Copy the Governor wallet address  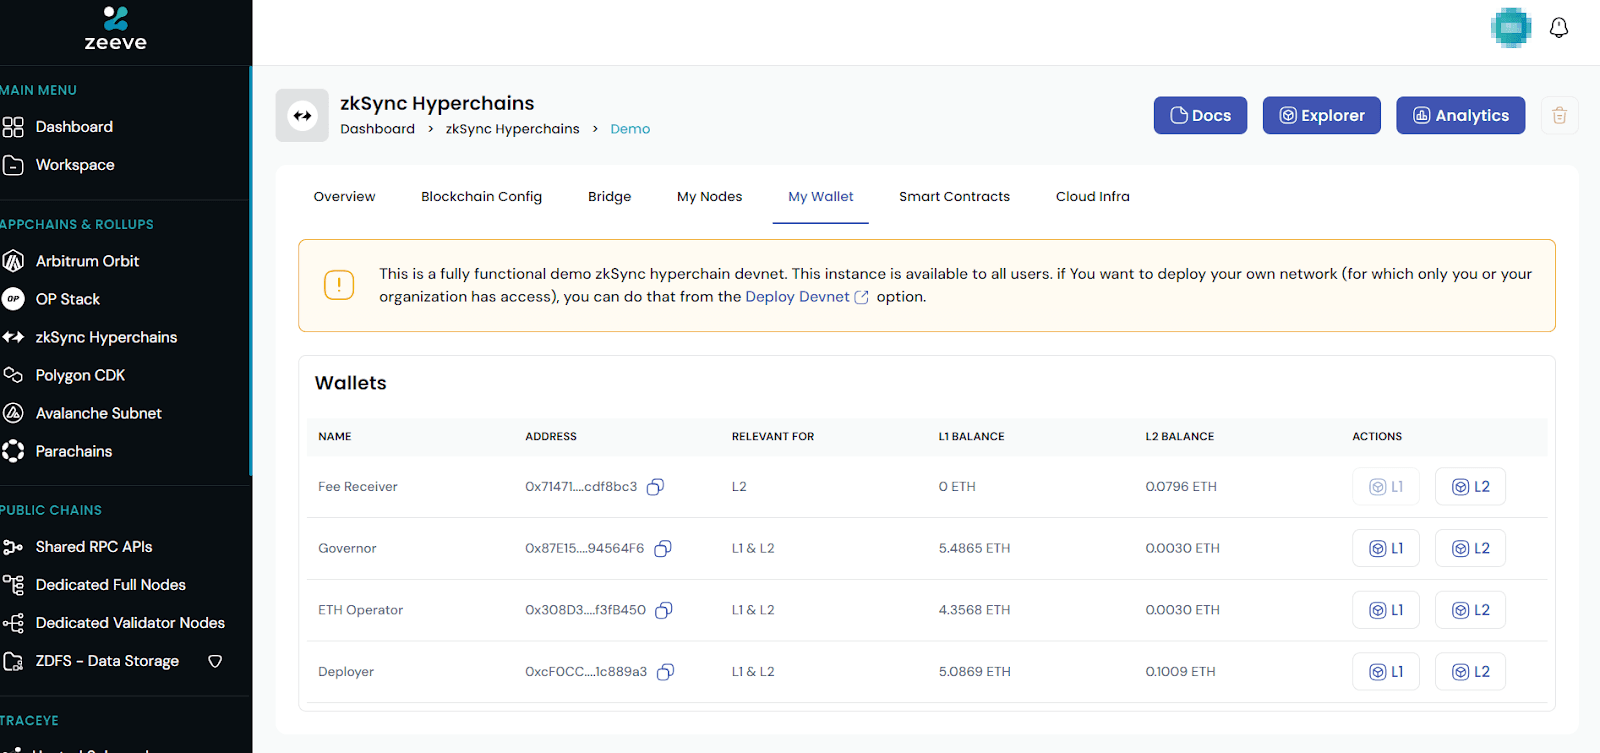662,549
